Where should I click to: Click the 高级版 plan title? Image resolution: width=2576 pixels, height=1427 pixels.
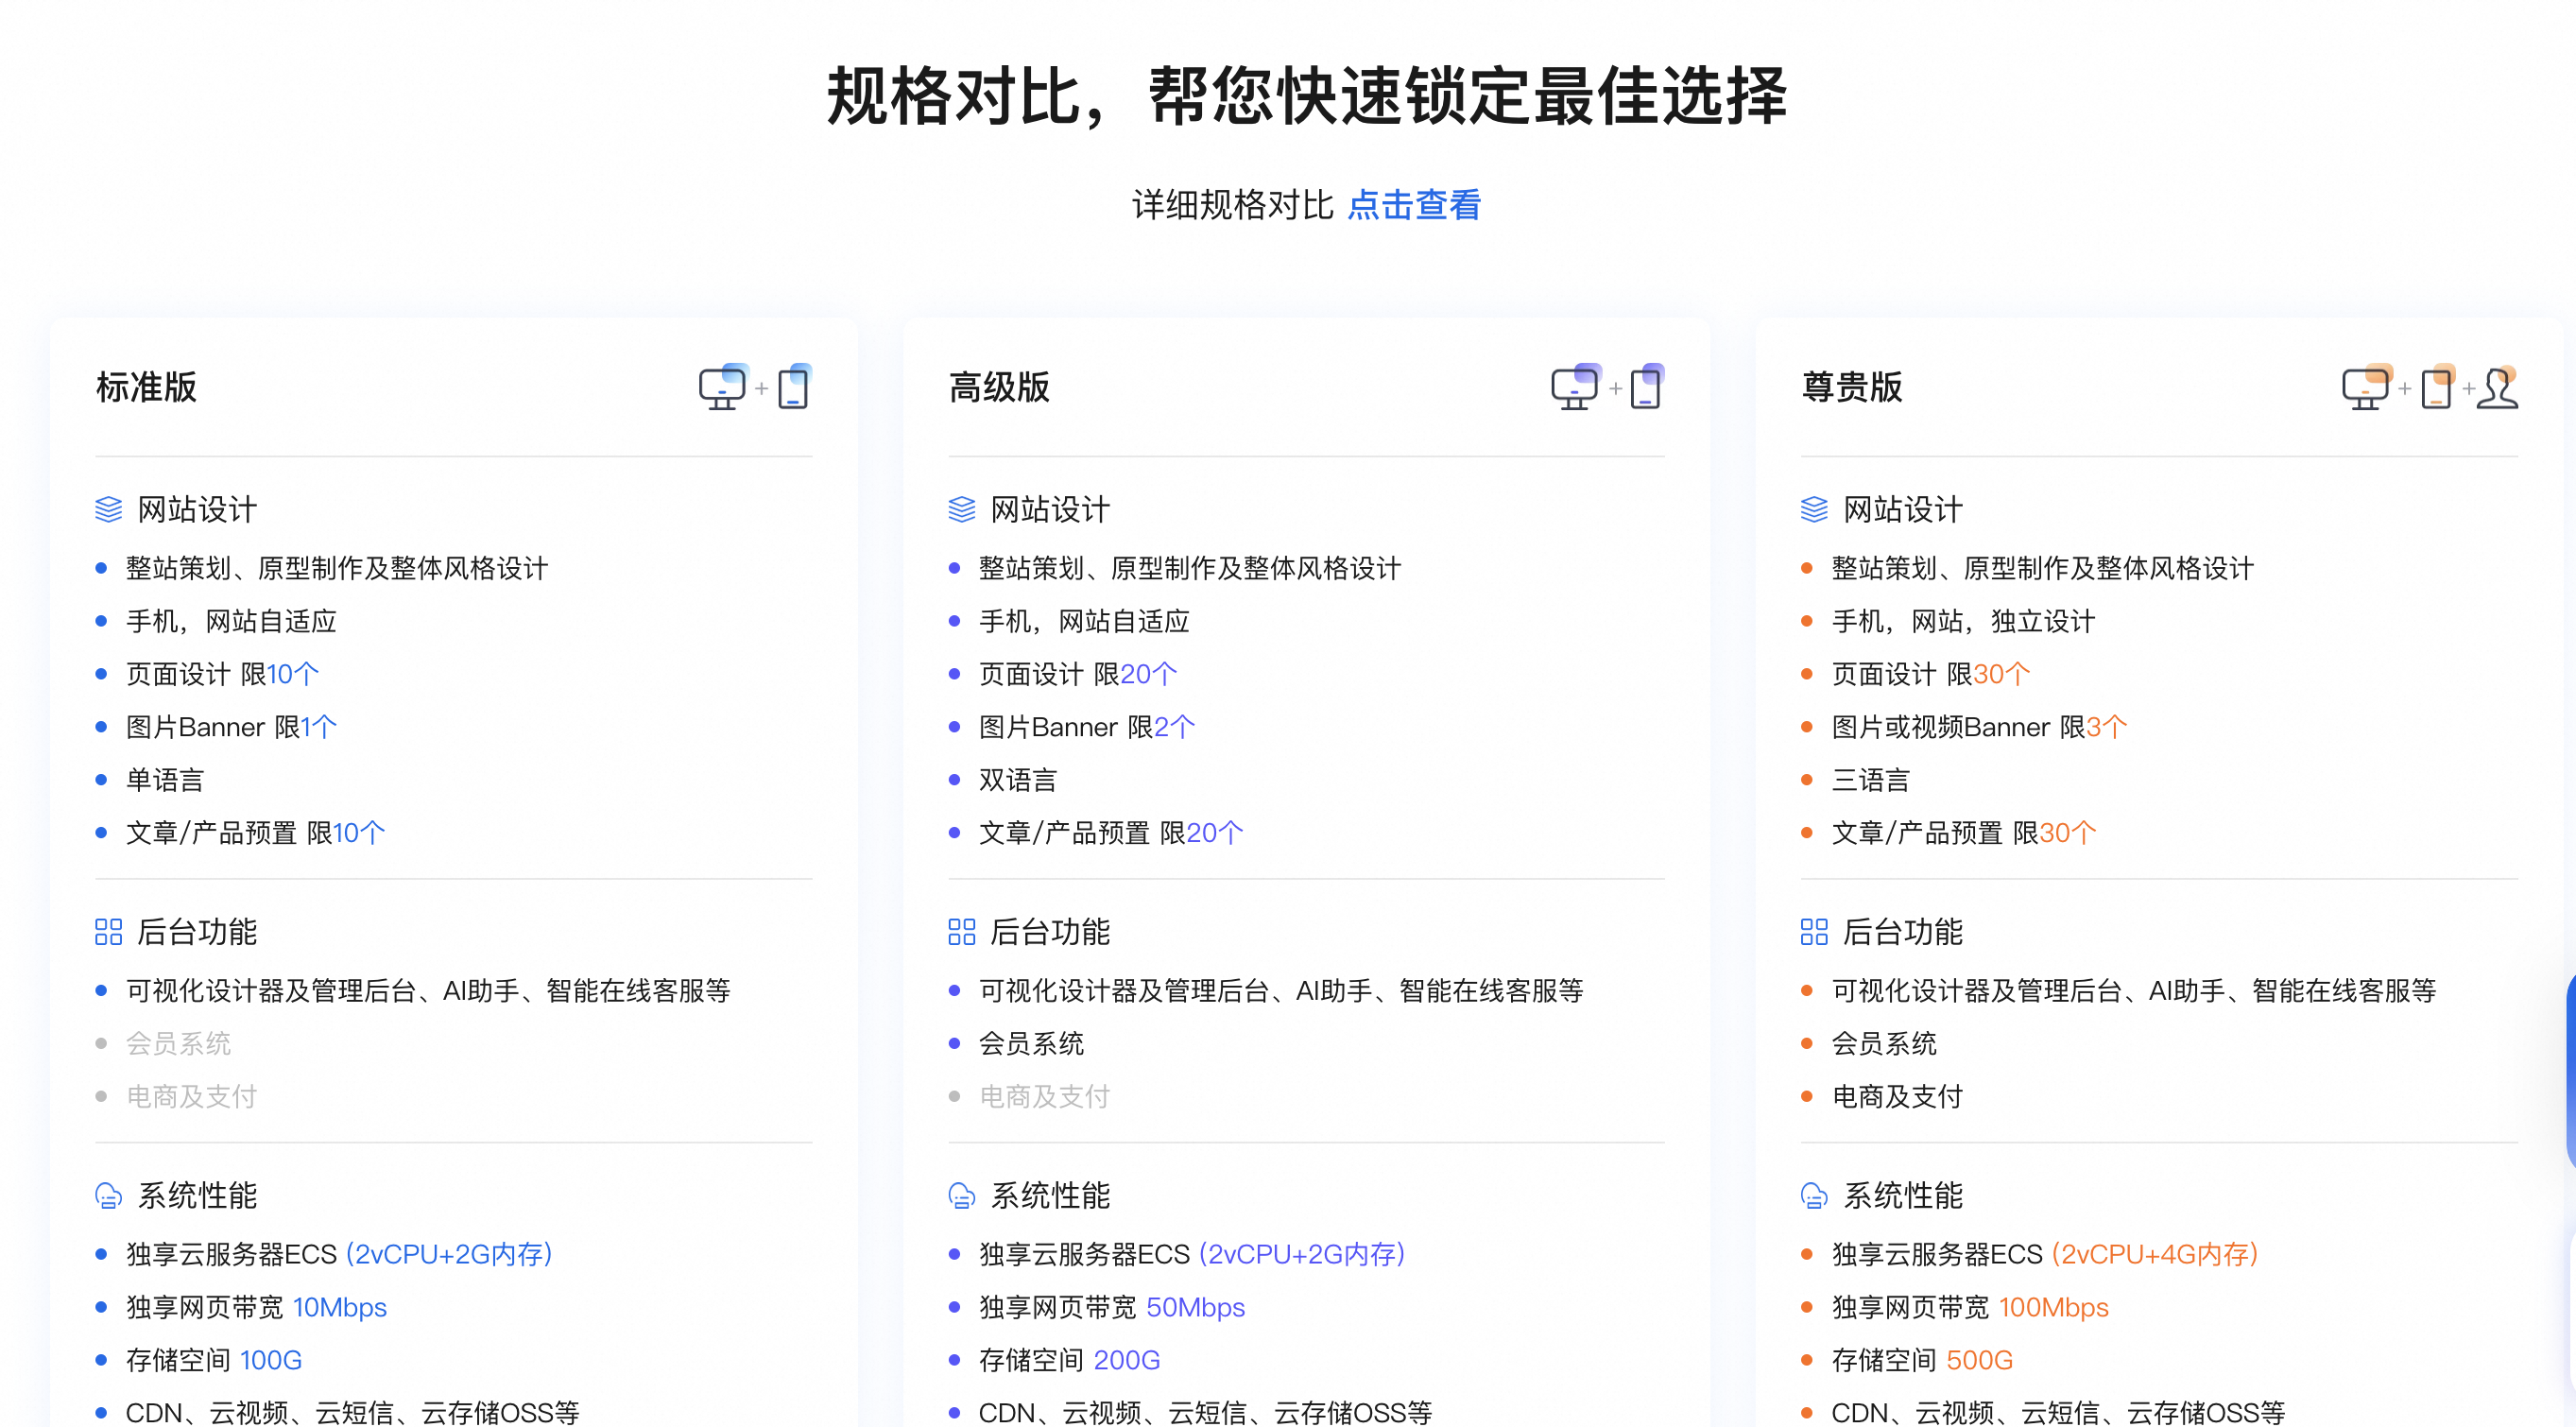point(999,387)
